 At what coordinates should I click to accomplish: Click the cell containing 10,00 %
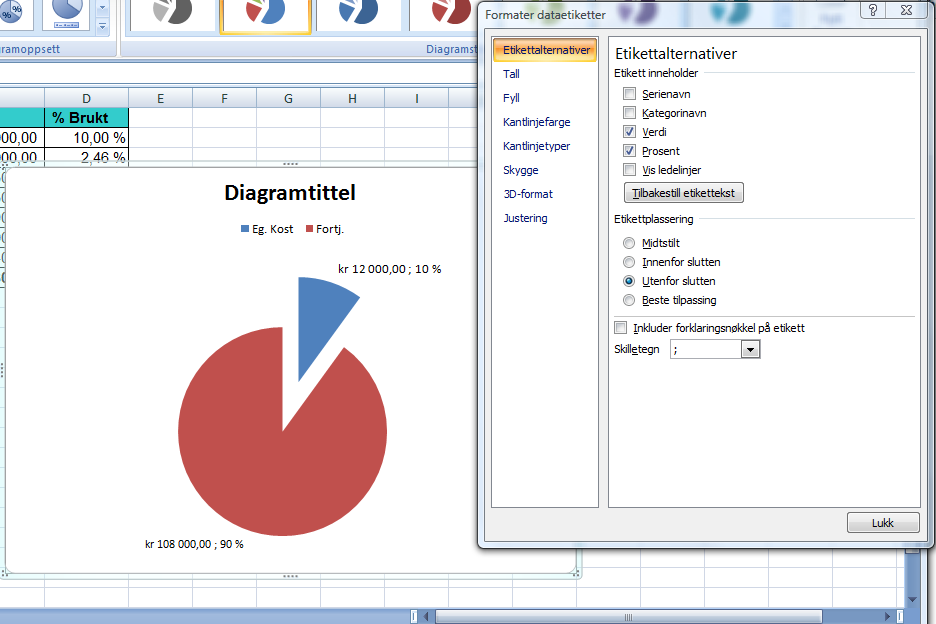tap(87, 138)
